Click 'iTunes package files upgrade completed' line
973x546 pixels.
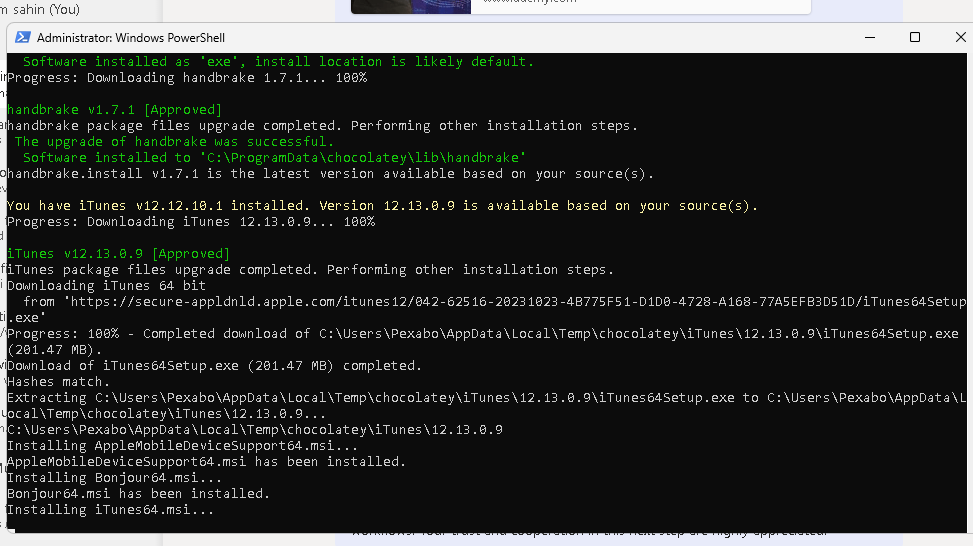pyautogui.click(x=310, y=270)
